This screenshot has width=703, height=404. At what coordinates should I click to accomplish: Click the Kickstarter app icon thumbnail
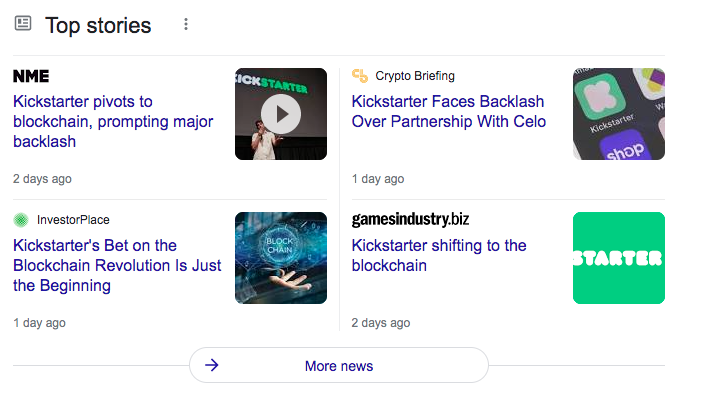pos(618,114)
